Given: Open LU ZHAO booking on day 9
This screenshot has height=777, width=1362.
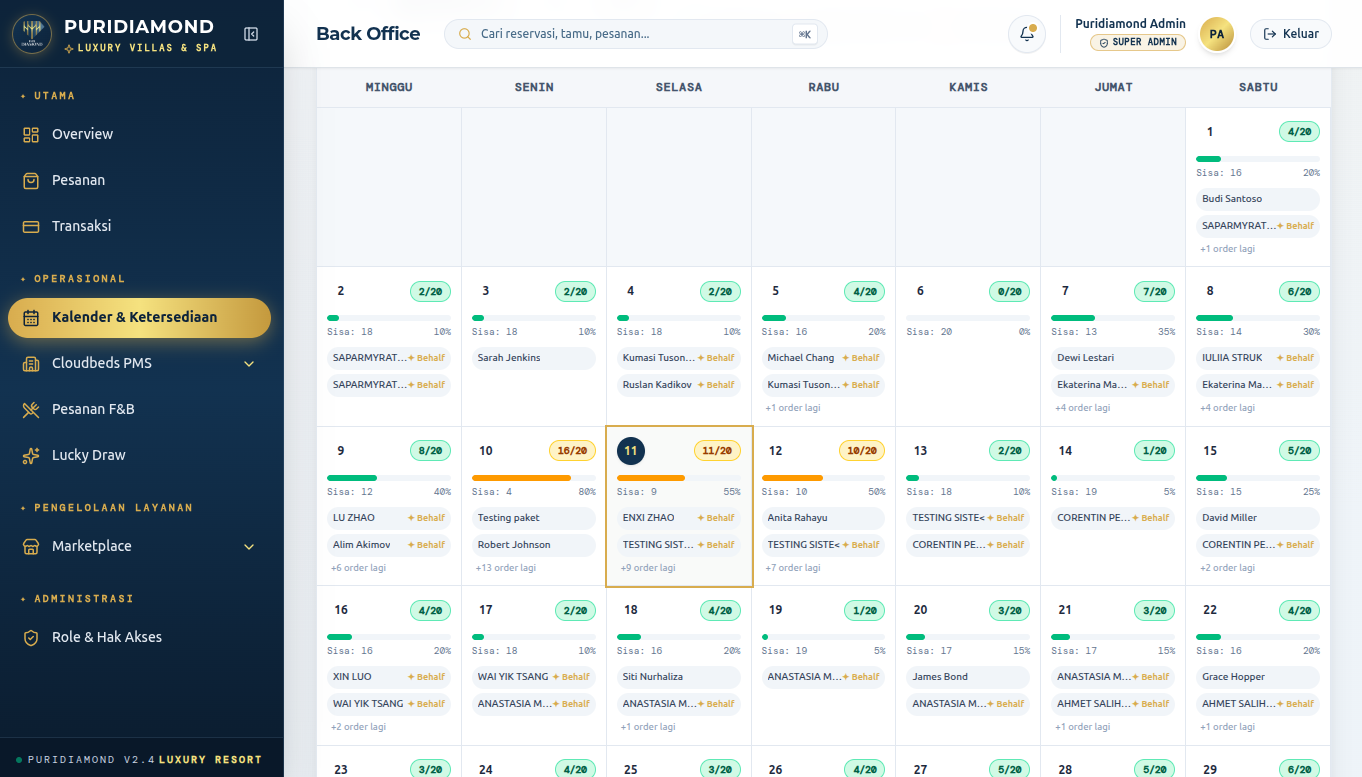Looking at the screenshot, I should [389, 518].
